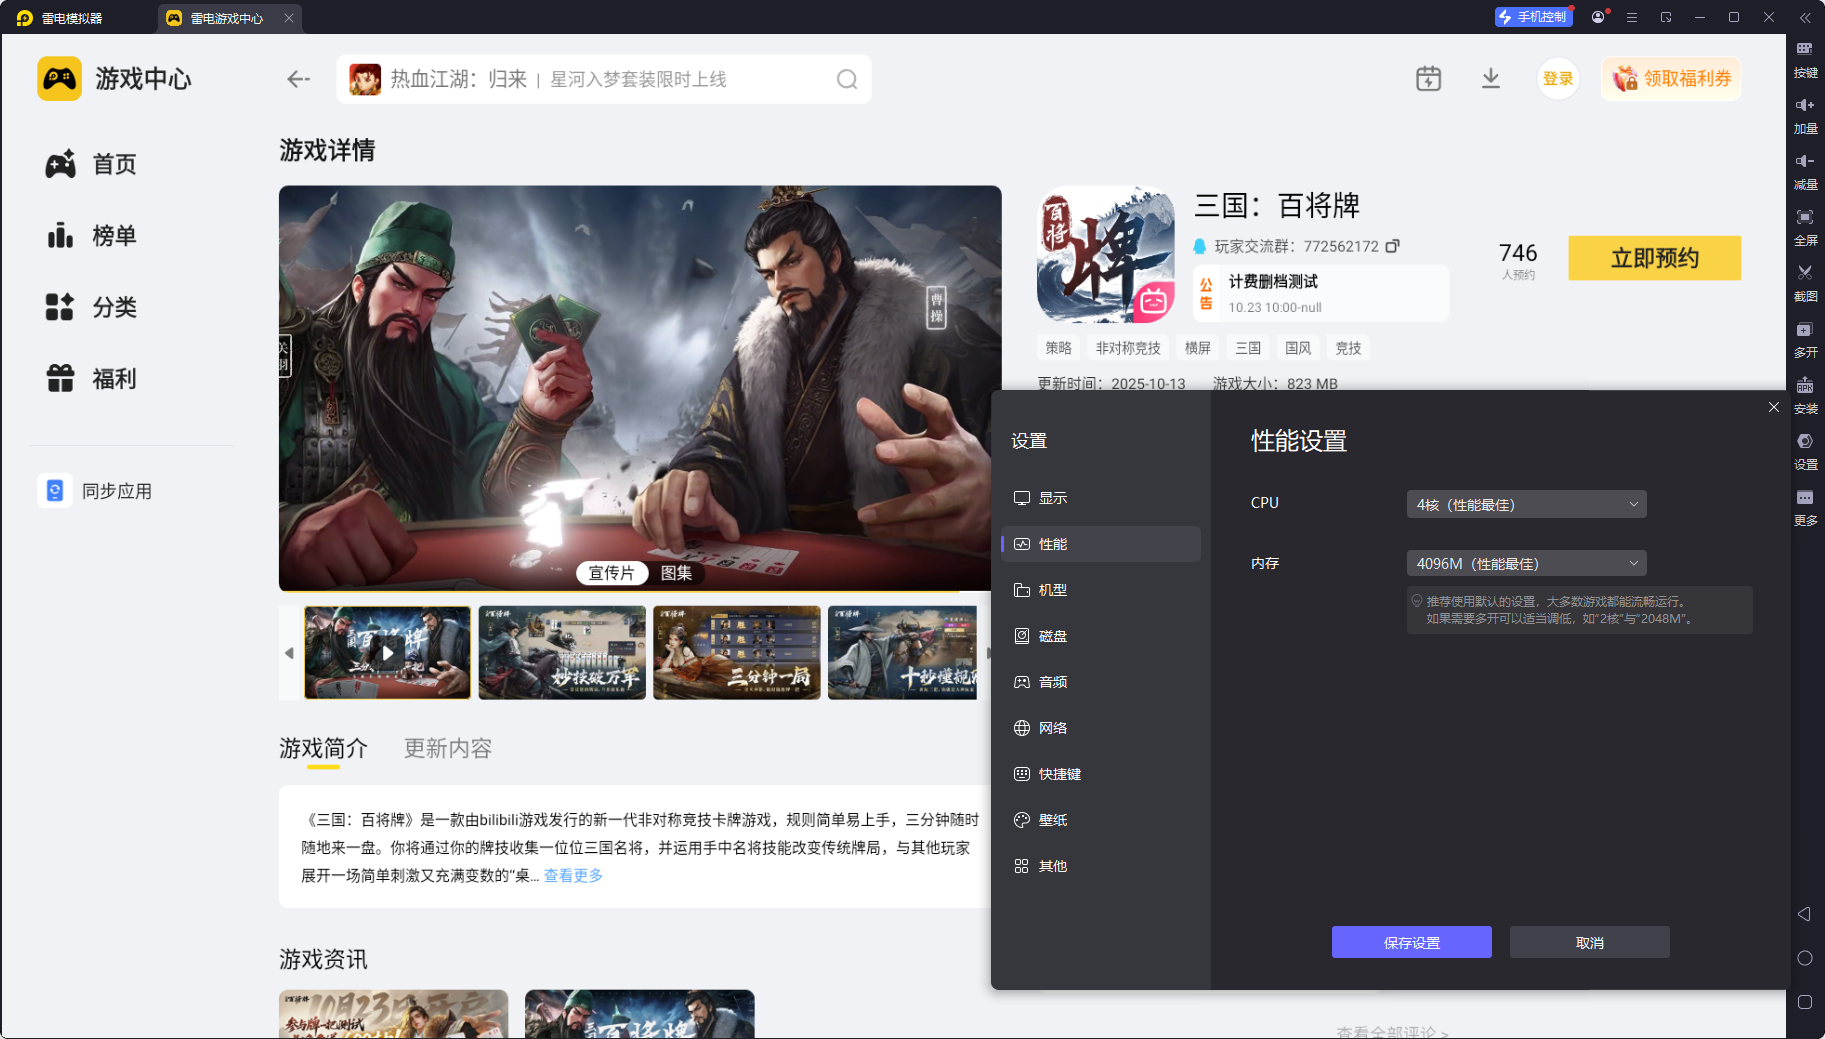Open the download manager icon in the top bar
The height and width of the screenshot is (1039, 1825).
(1491, 78)
